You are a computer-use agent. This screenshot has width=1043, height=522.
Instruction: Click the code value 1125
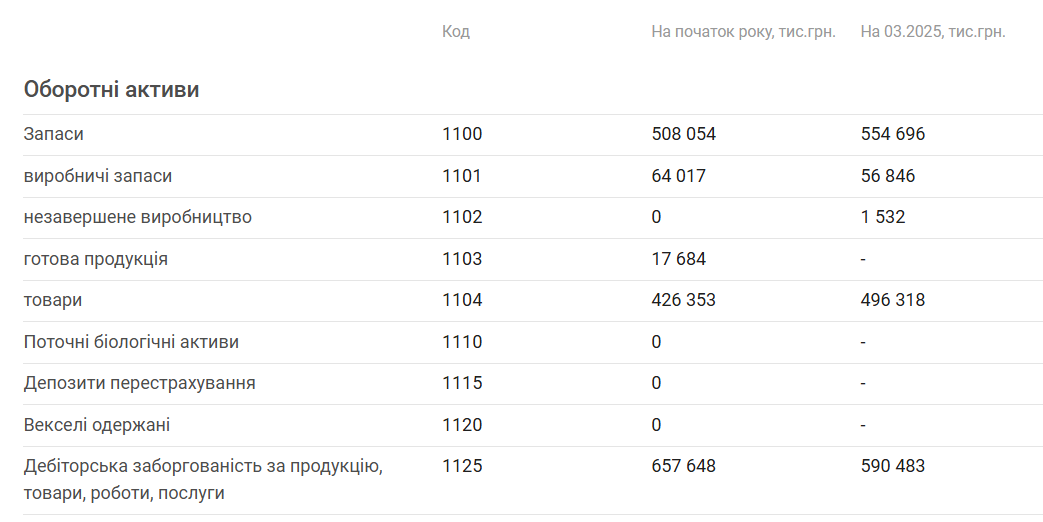pos(462,466)
